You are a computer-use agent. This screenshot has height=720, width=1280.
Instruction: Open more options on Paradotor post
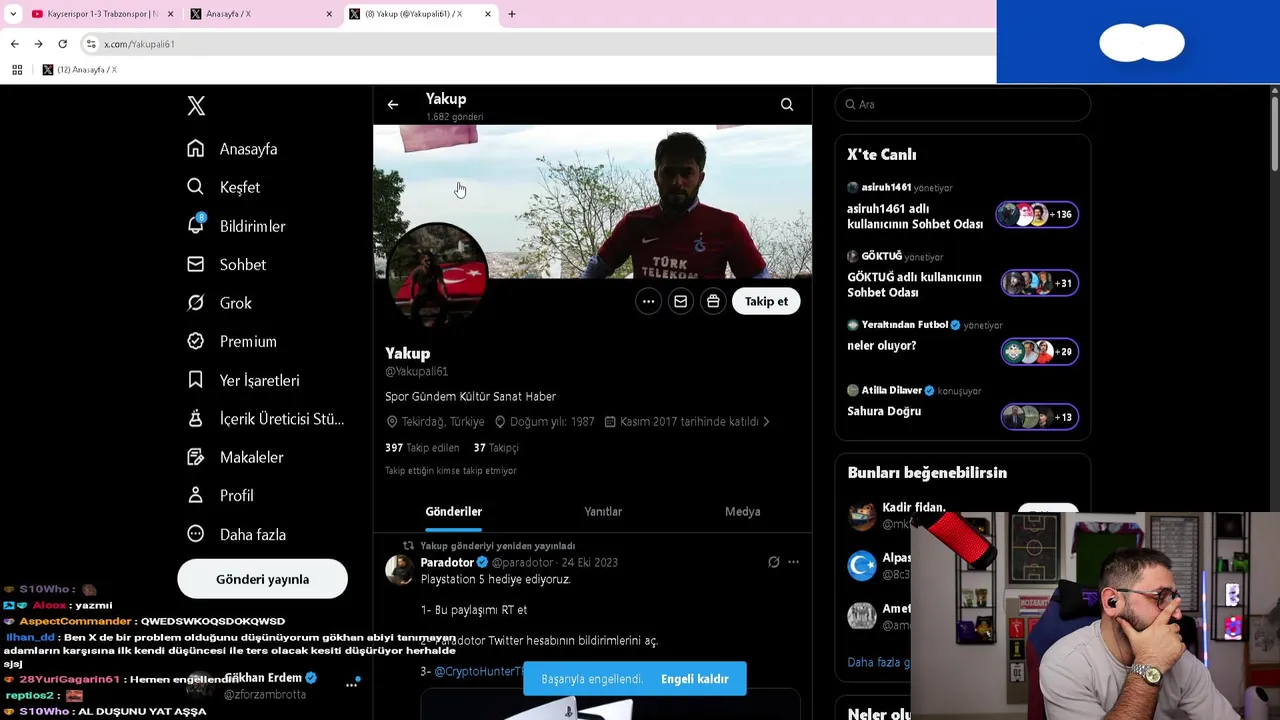793,562
